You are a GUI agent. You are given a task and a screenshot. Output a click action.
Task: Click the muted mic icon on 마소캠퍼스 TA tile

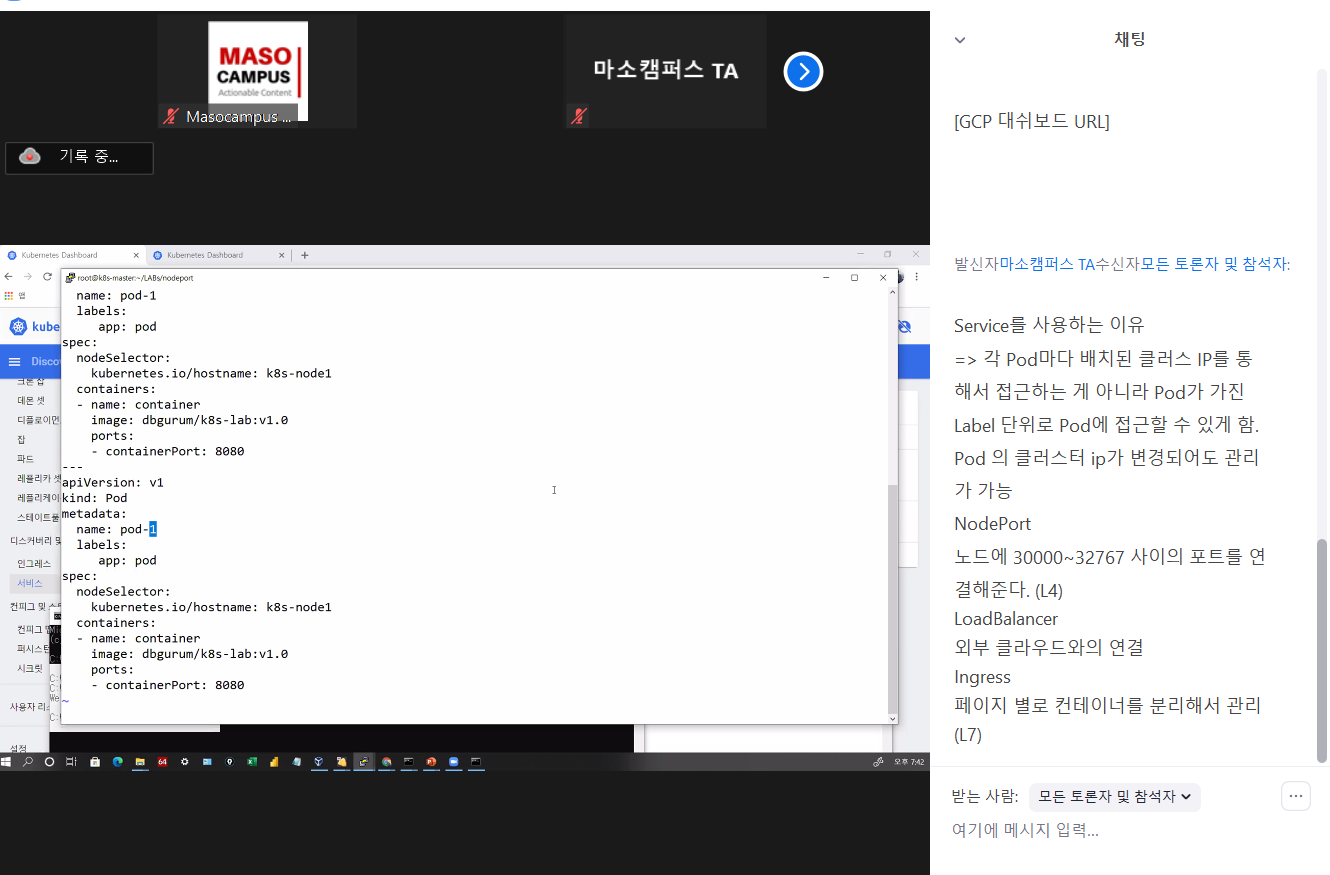[x=578, y=116]
